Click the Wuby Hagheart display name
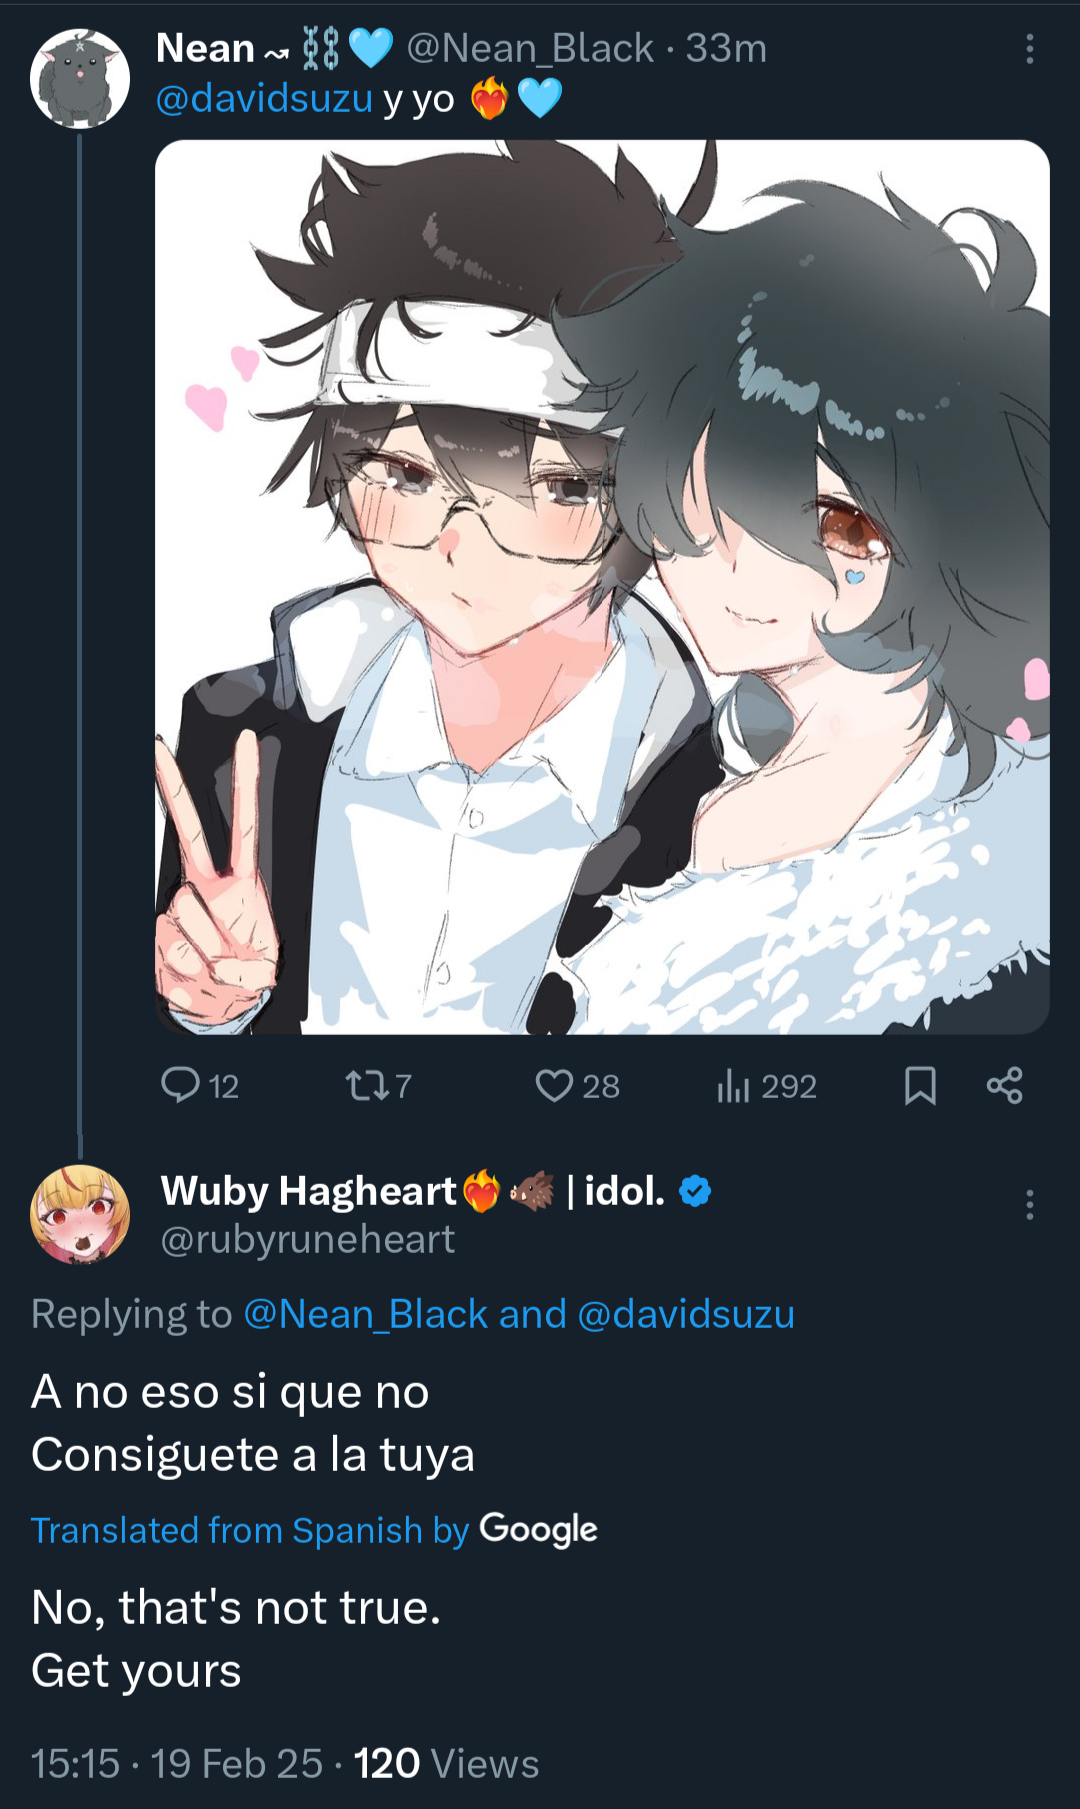The width and height of the screenshot is (1080, 1809). tap(308, 1191)
